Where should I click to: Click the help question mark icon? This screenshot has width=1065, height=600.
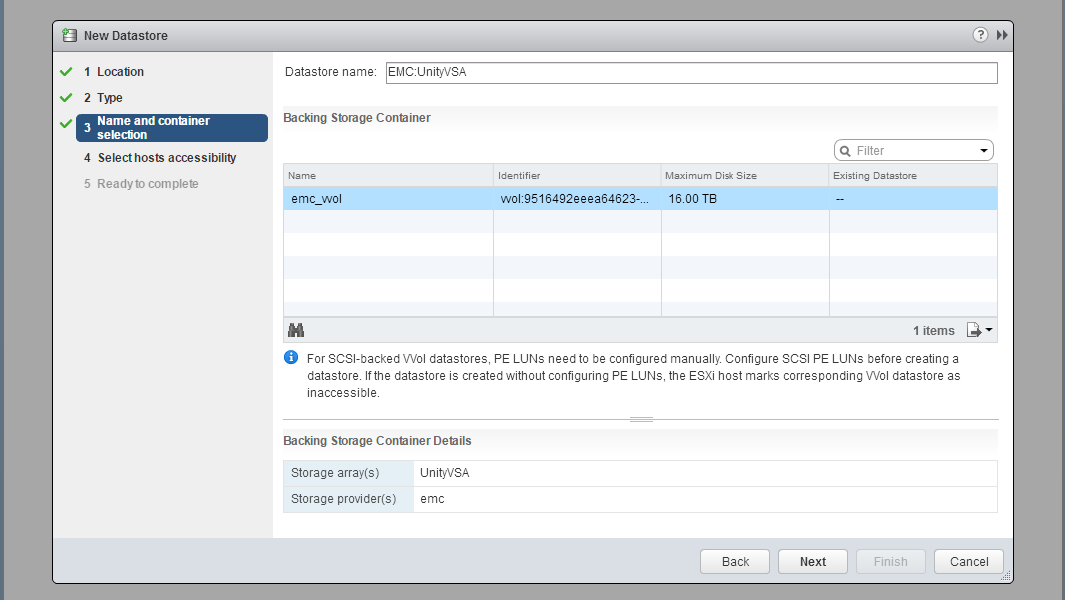pyautogui.click(x=980, y=35)
